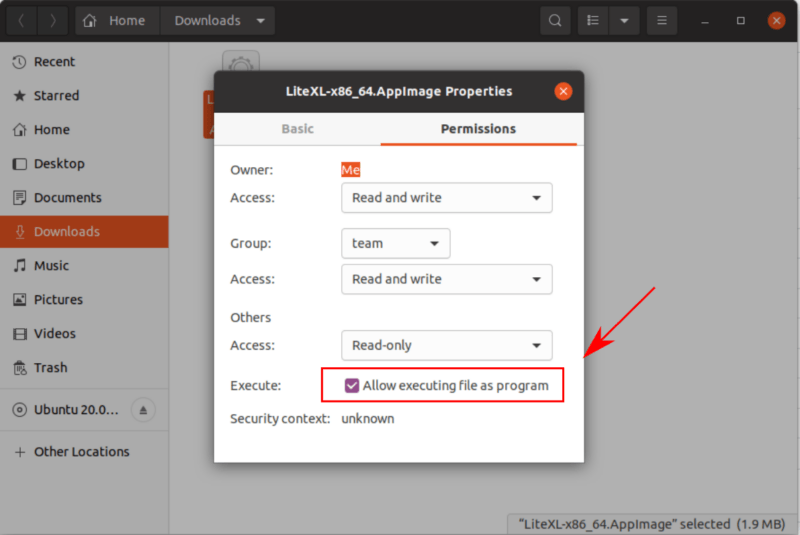Open the hamburger menu in header bar
800x535 pixels.
coord(660,20)
